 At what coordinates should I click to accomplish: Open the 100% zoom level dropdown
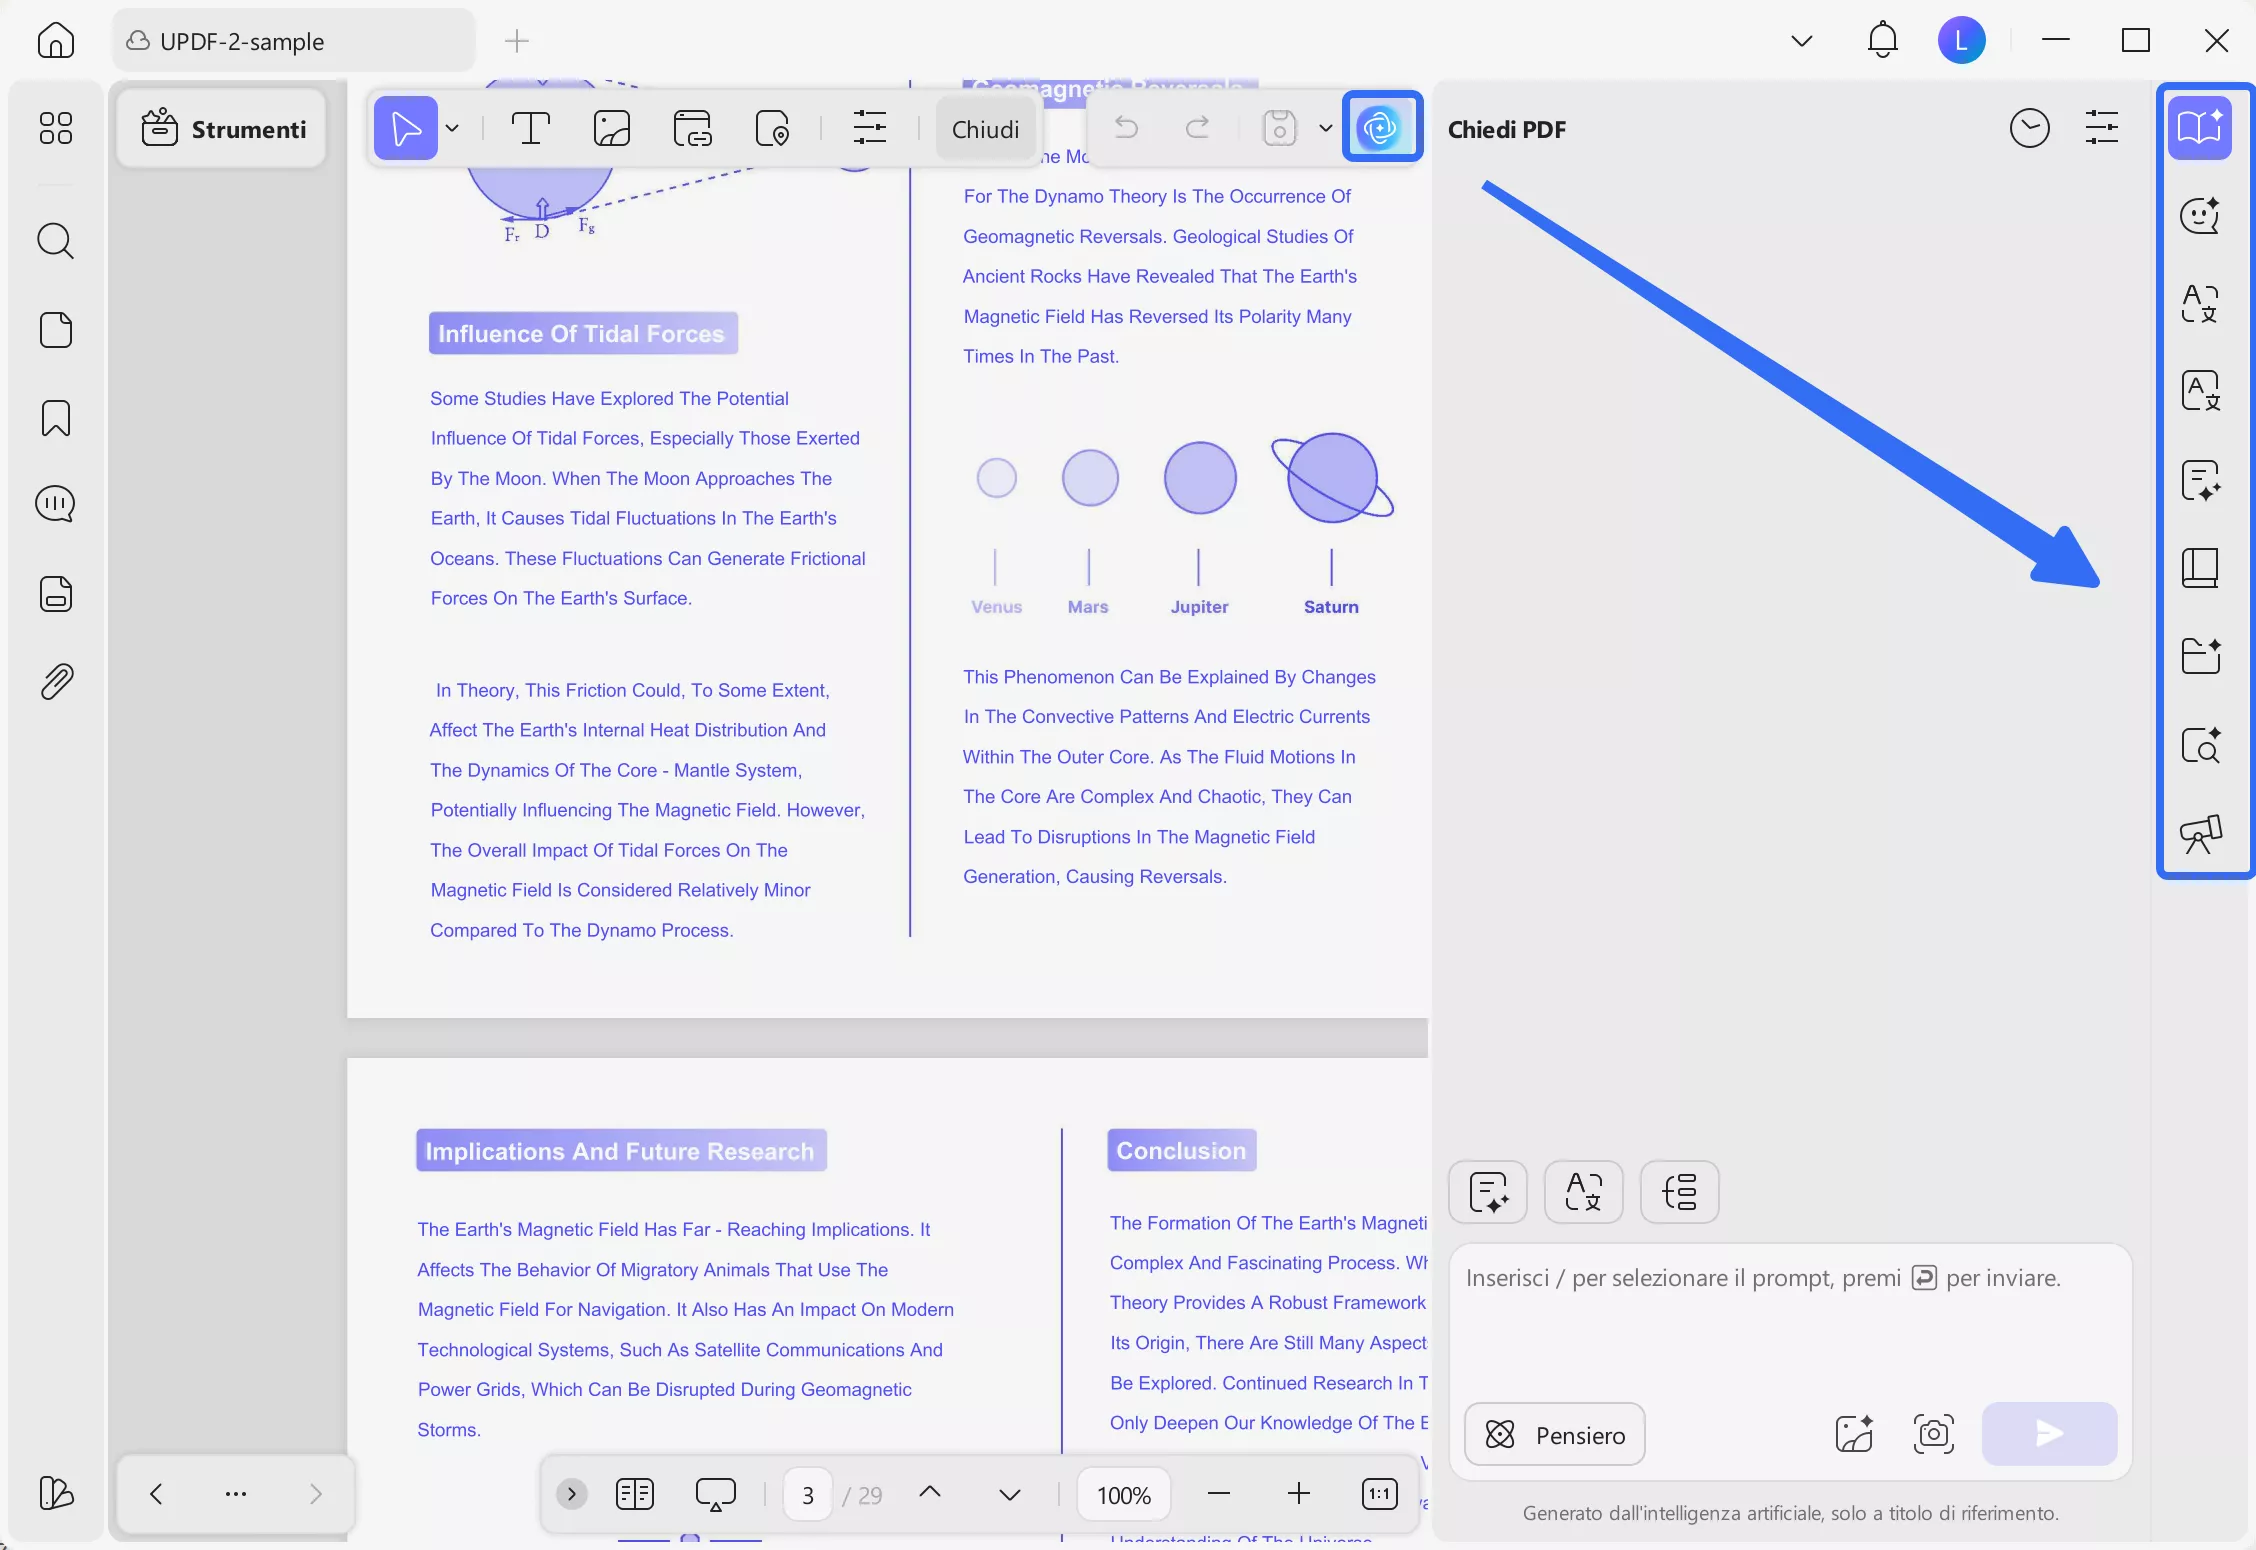click(1123, 1495)
